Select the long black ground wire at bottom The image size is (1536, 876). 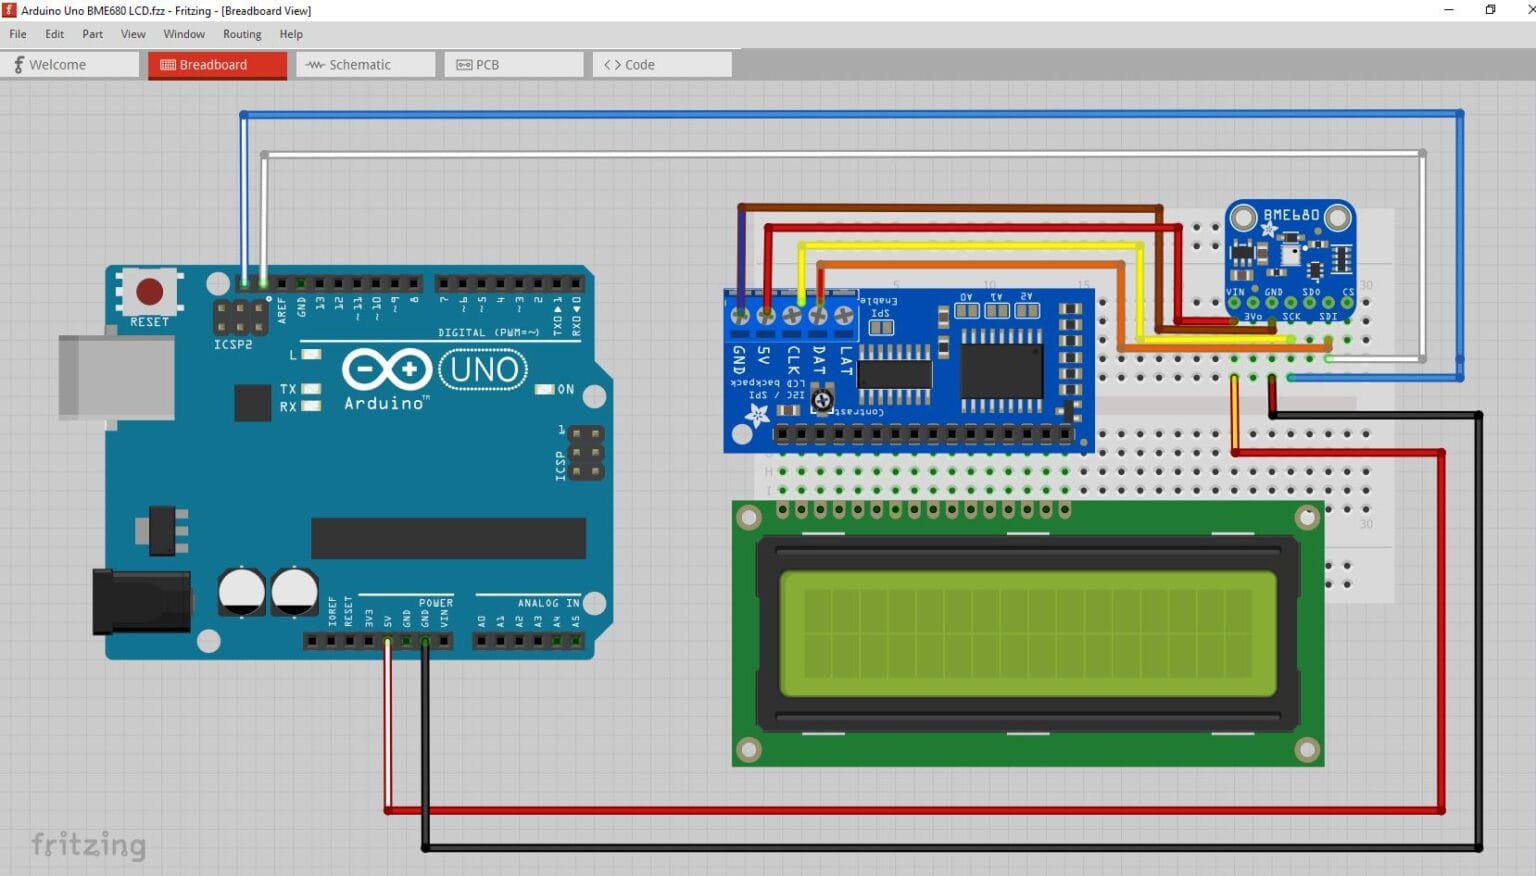click(x=950, y=848)
